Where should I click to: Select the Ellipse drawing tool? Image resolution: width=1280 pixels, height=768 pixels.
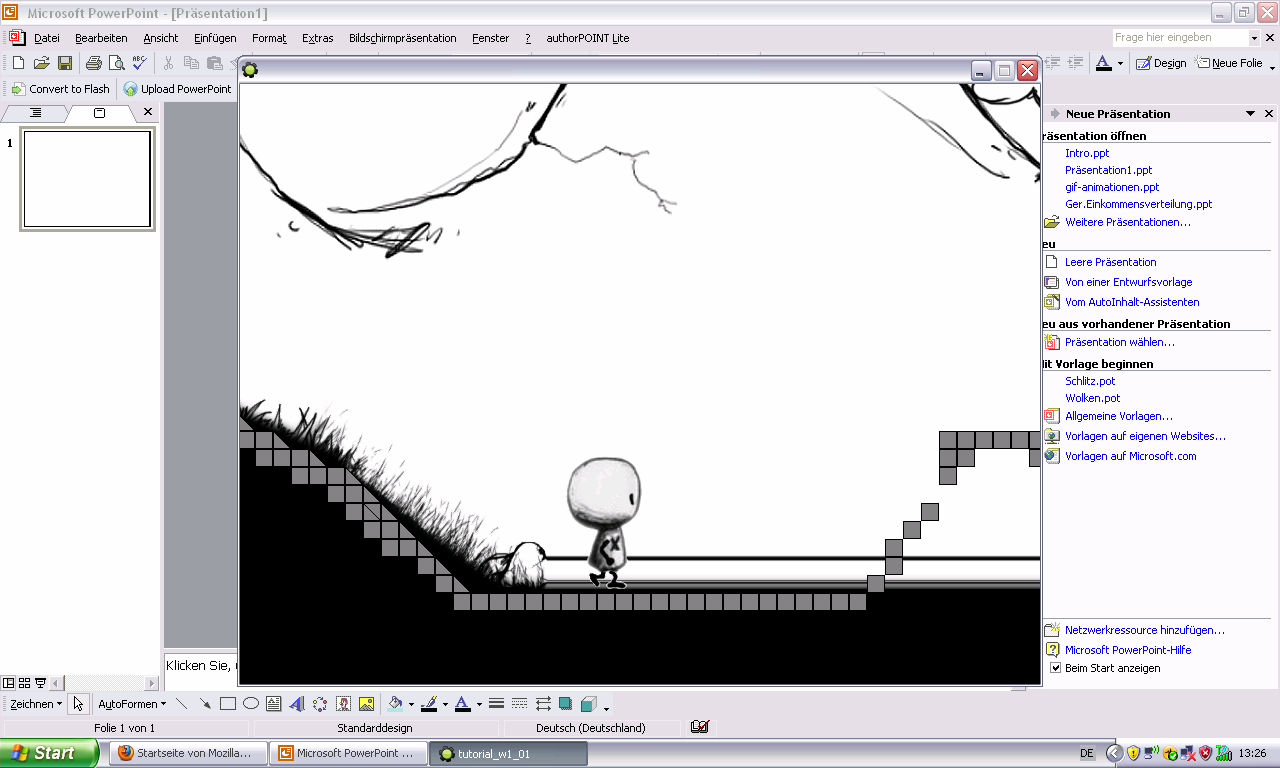click(x=251, y=704)
